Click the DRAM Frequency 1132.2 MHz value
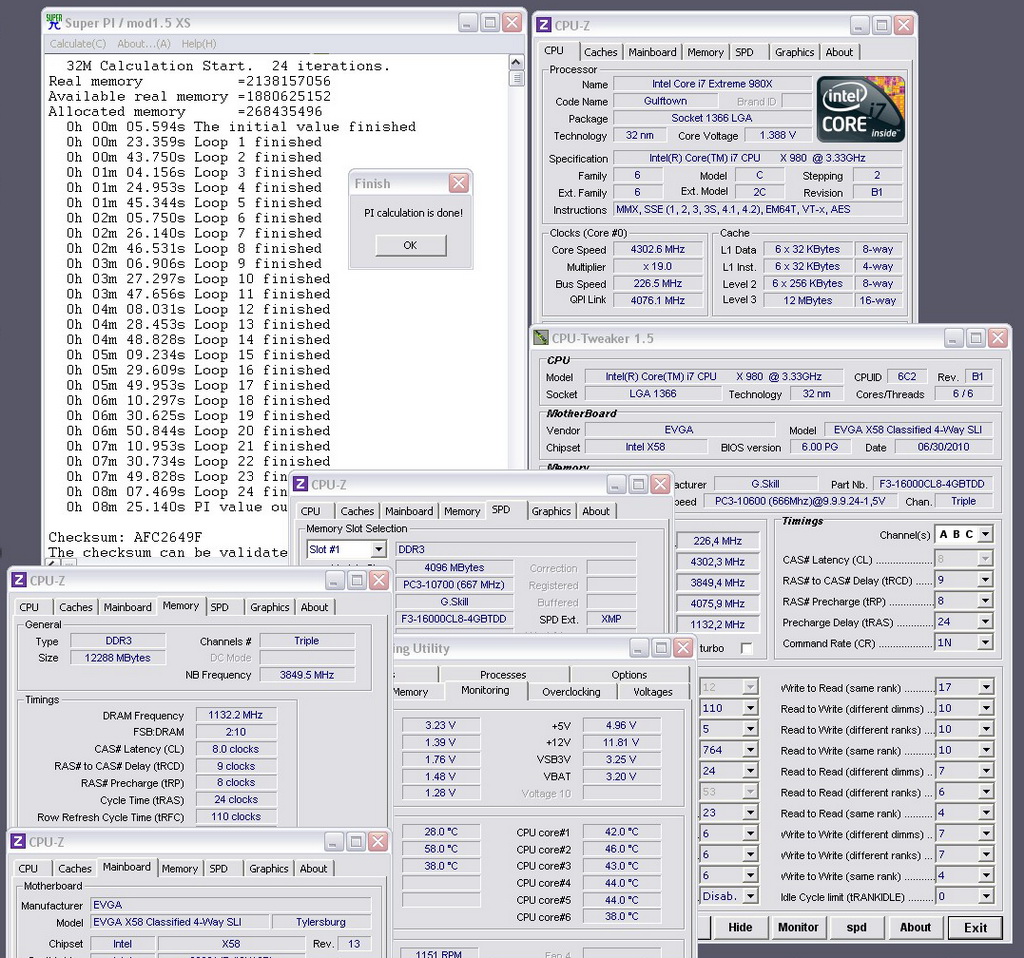This screenshot has width=1024, height=958. [235, 715]
